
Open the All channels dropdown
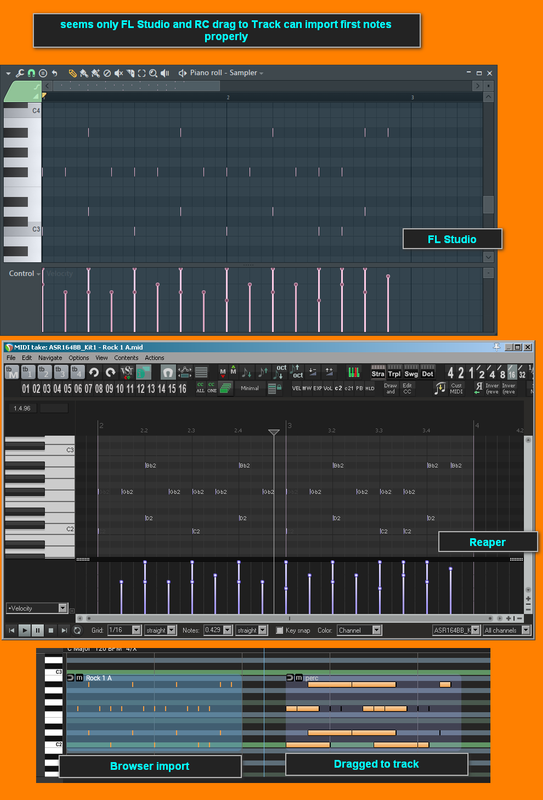(x=507, y=631)
